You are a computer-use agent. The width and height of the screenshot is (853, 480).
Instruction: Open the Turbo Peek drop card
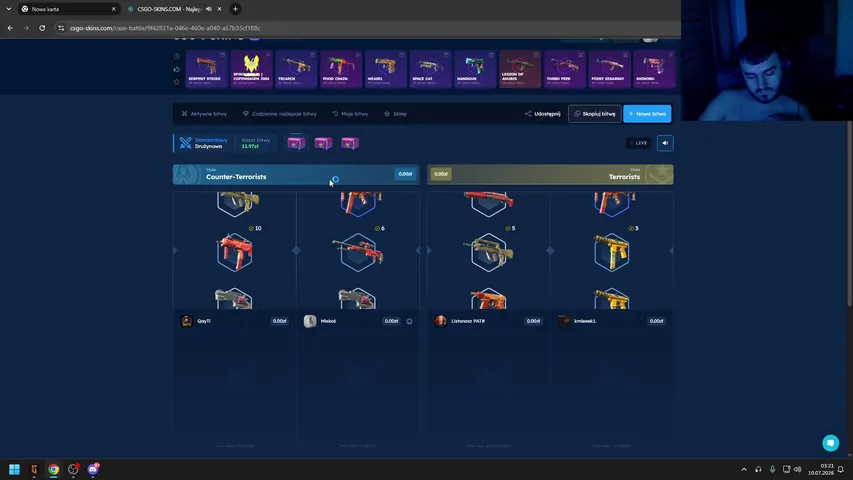click(565, 69)
